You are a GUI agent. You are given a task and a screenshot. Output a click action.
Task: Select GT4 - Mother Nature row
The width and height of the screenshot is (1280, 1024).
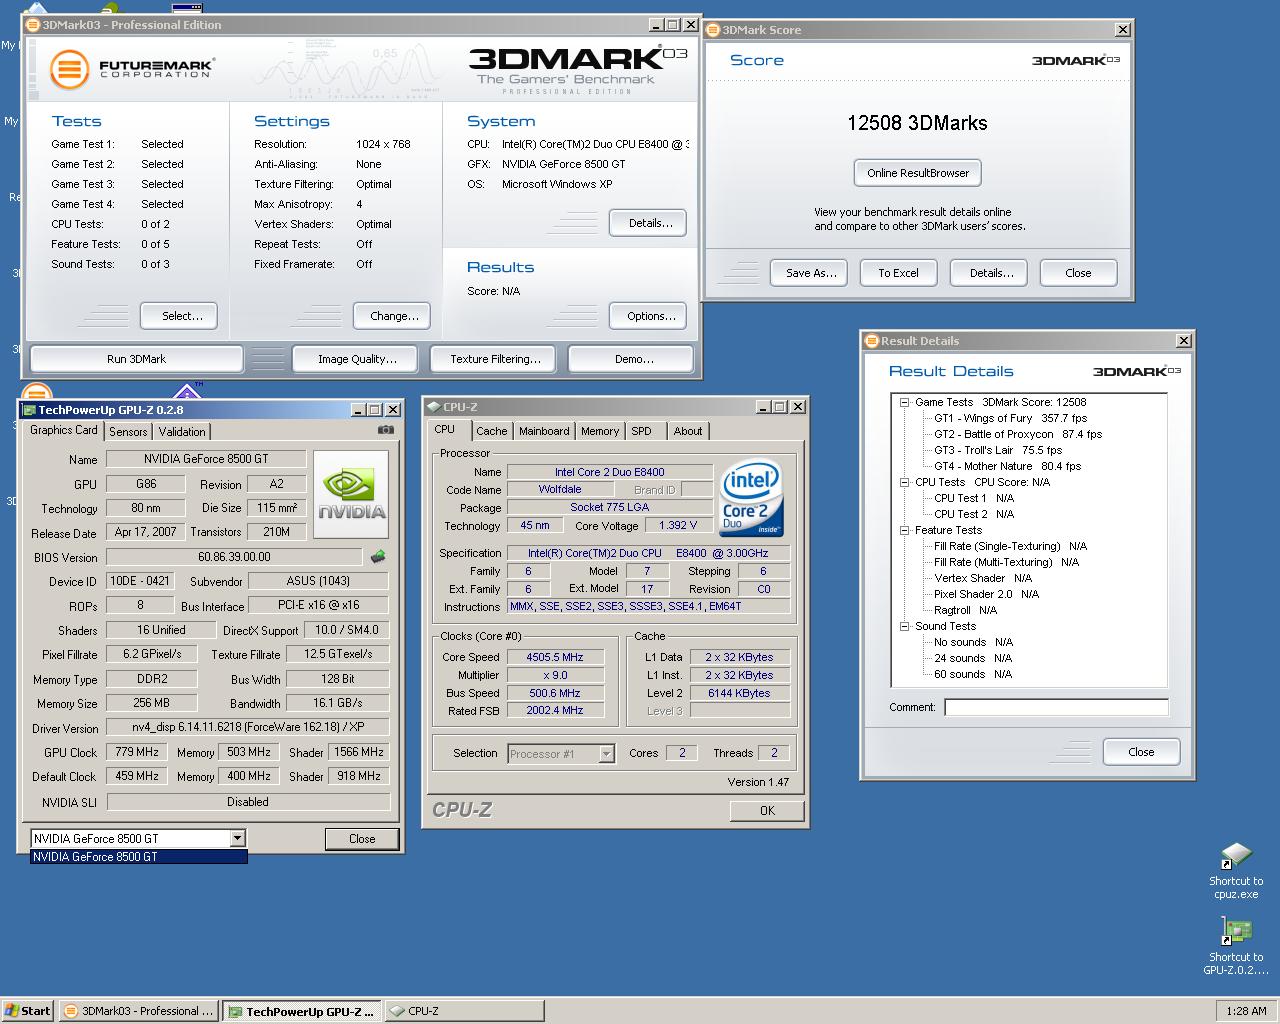pyautogui.click(x=1007, y=466)
